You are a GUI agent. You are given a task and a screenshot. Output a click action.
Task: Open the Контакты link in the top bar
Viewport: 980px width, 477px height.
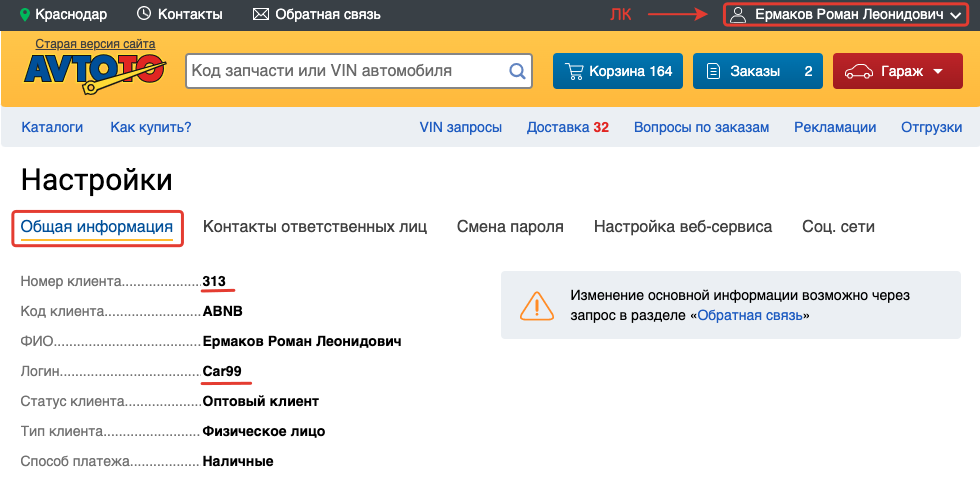coord(190,14)
